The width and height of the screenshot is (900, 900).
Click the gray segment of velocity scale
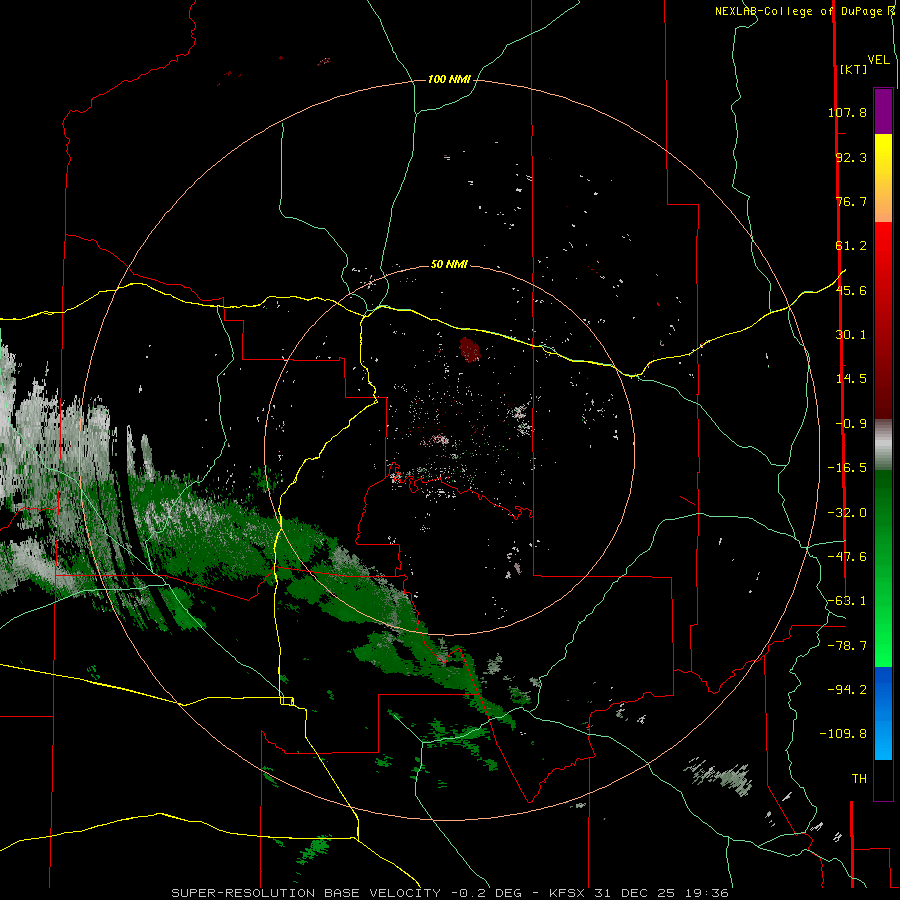coord(883,445)
